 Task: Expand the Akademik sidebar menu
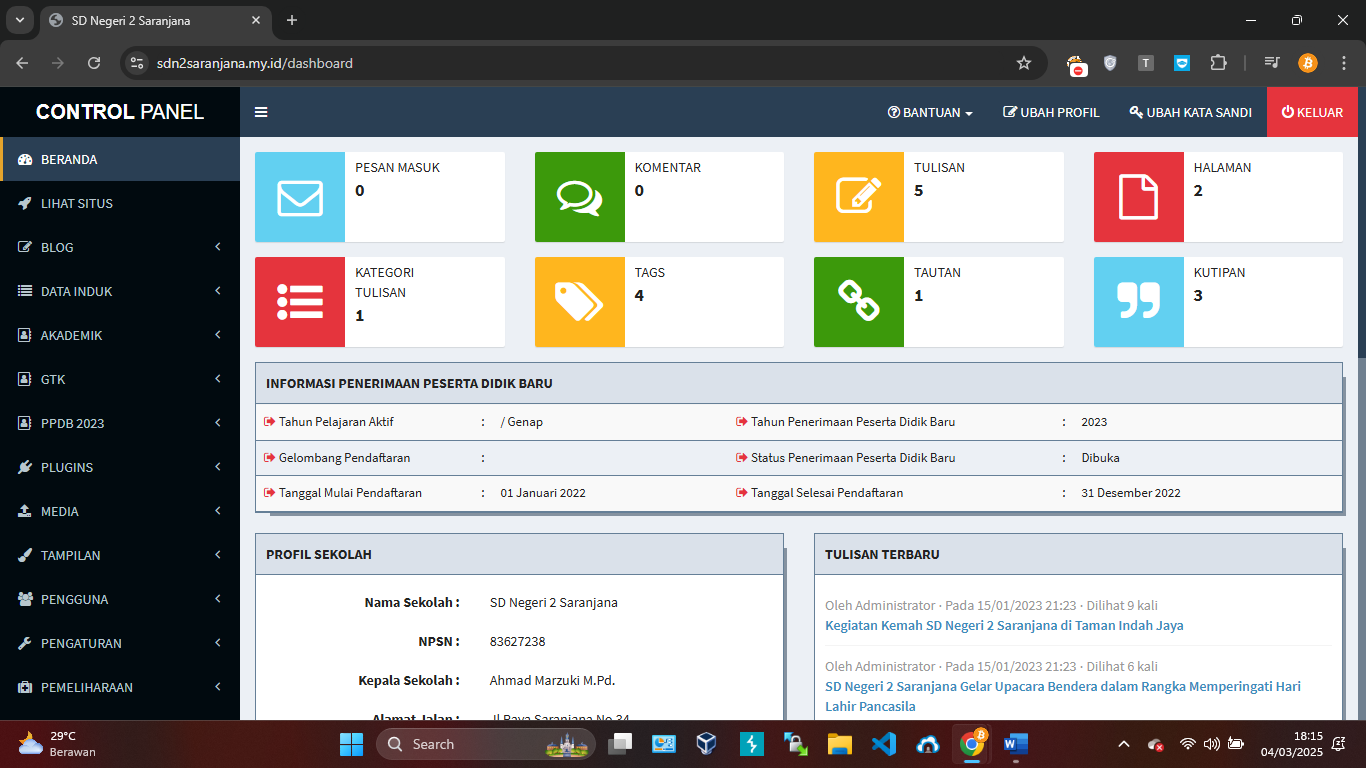tap(120, 335)
